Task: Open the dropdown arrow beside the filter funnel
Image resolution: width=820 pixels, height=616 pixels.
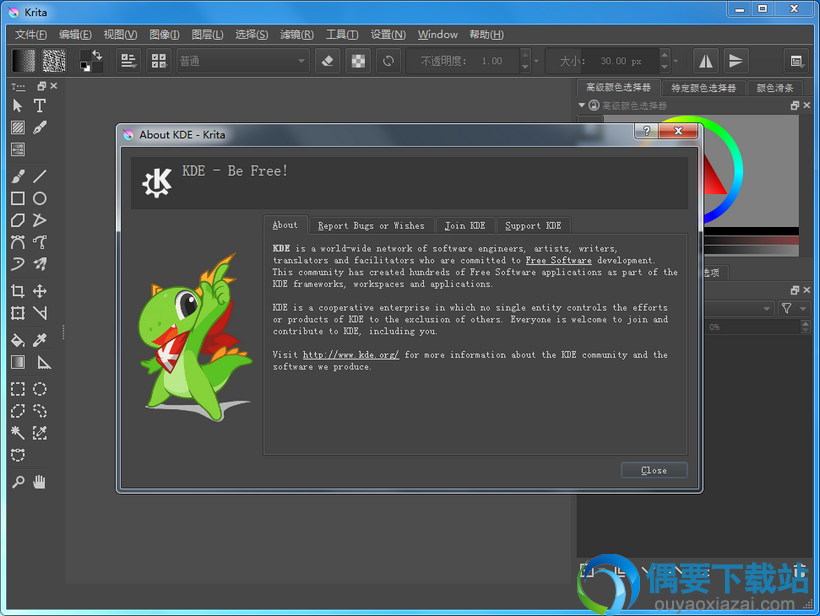Action: [x=803, y=309]
